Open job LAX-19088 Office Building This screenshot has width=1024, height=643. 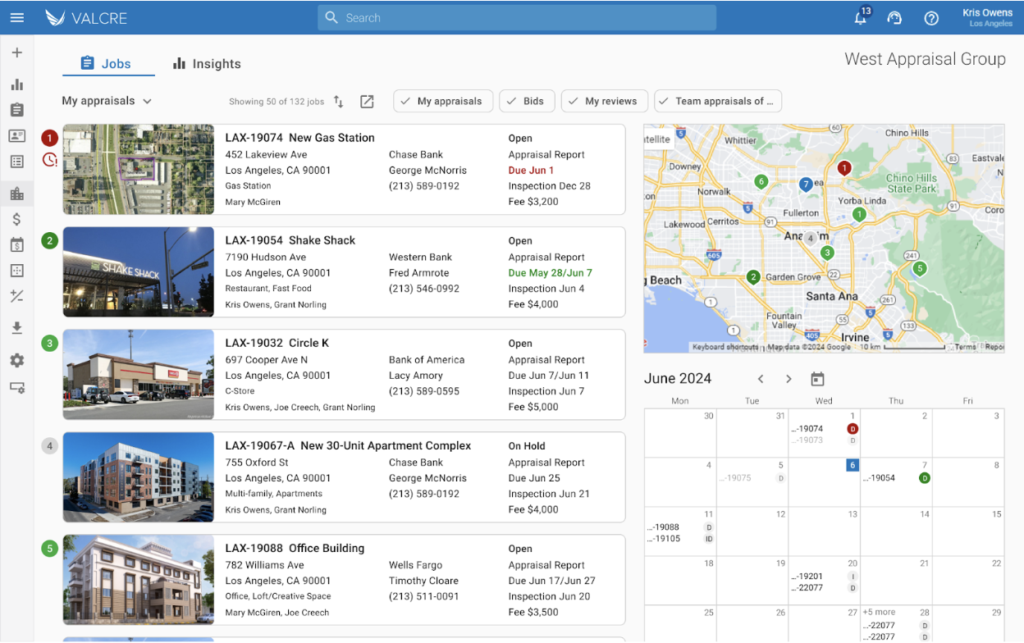click(344, 579)
